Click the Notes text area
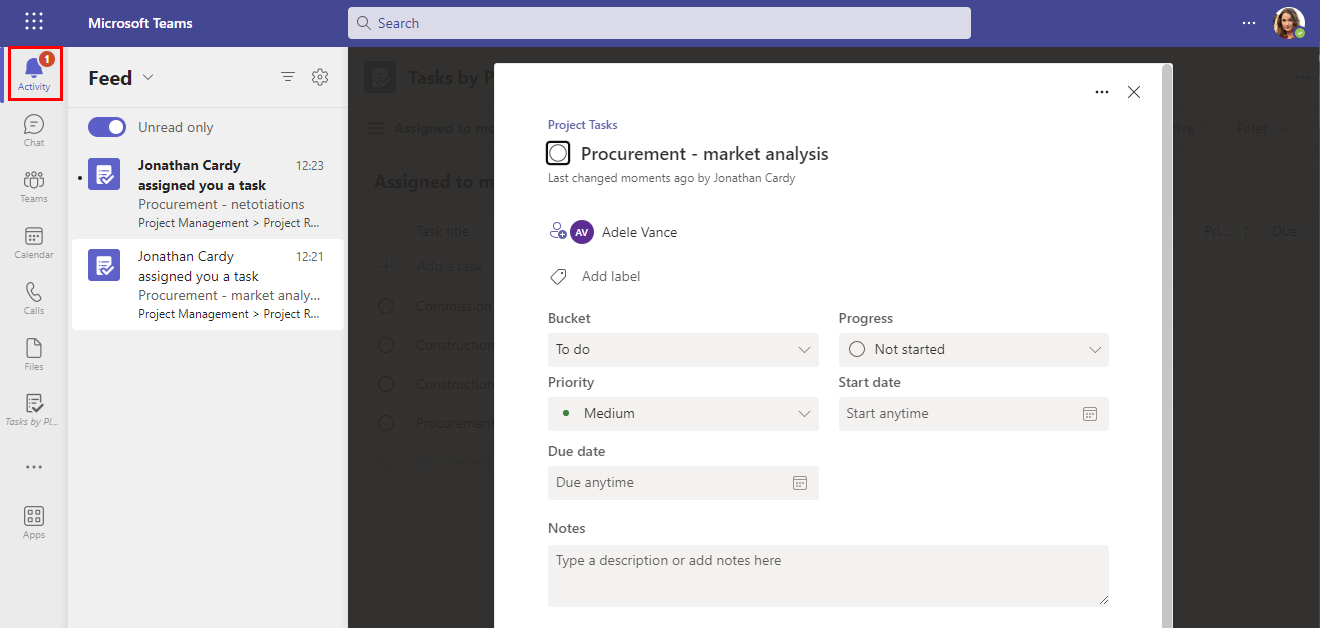Viewport: 1320px width, 628px height. (828, 575)
